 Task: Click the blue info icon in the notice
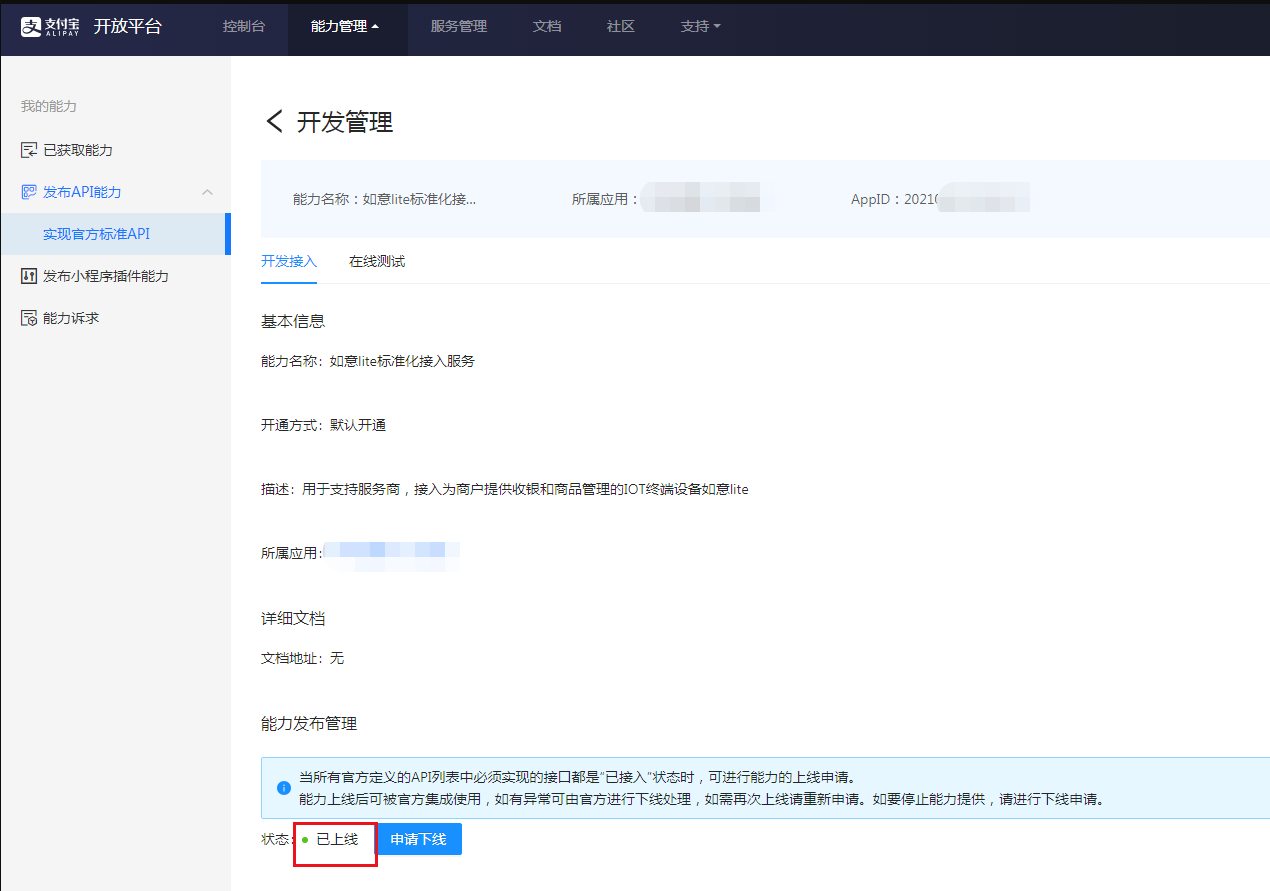click(x=283, y=788)
